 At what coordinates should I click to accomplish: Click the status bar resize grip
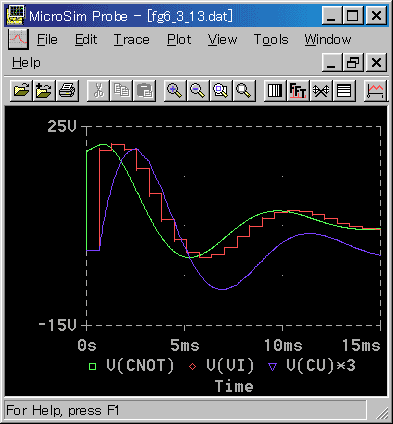click(x=382, y=412)
